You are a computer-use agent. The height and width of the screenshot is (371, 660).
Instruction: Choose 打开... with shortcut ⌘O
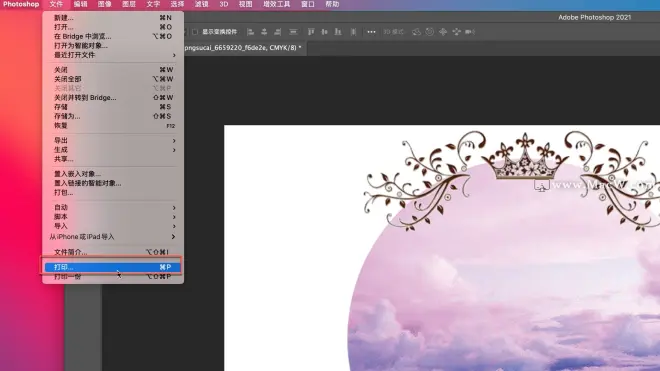click(113, 27)
